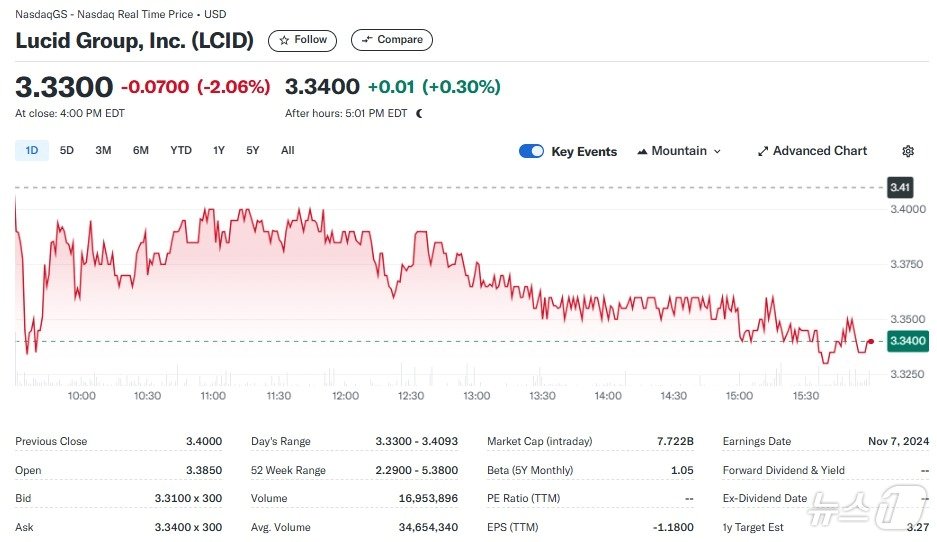Click the after-hours moon icon
Viewport: 937px width, 542px height.
coord(419,113)
